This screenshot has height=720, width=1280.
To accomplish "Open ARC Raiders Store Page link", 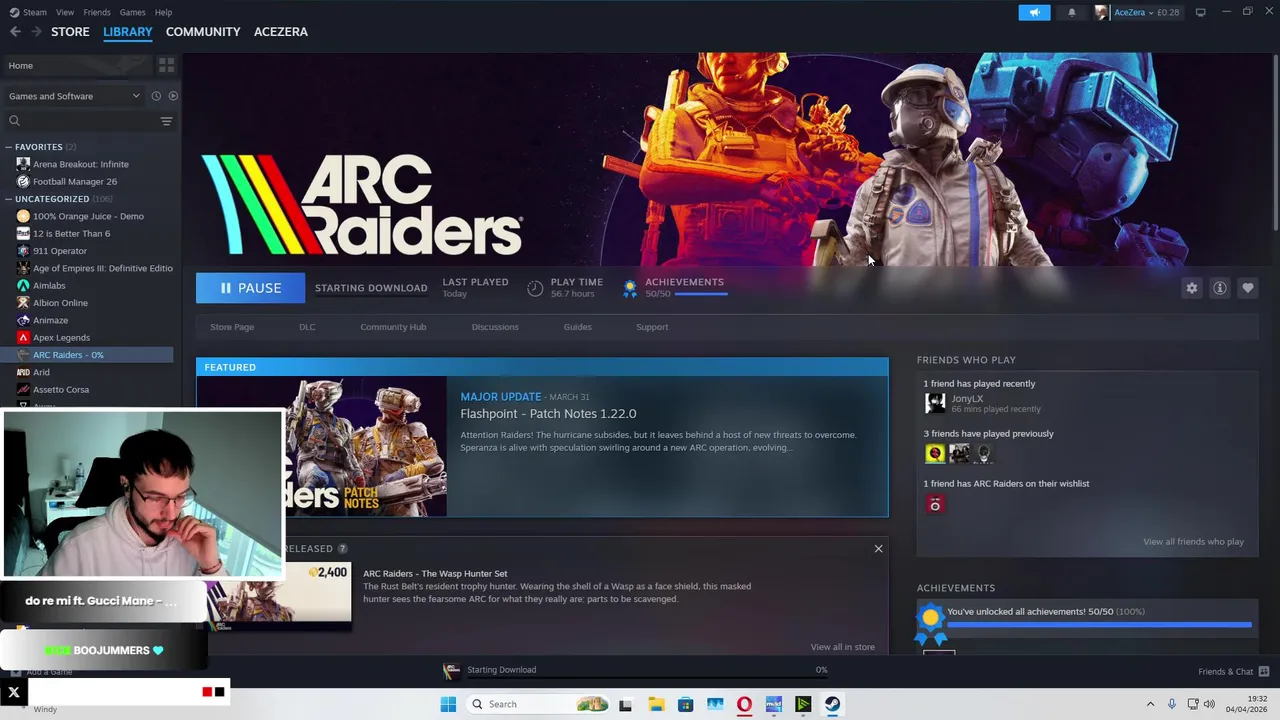I will tap(232, 327).
